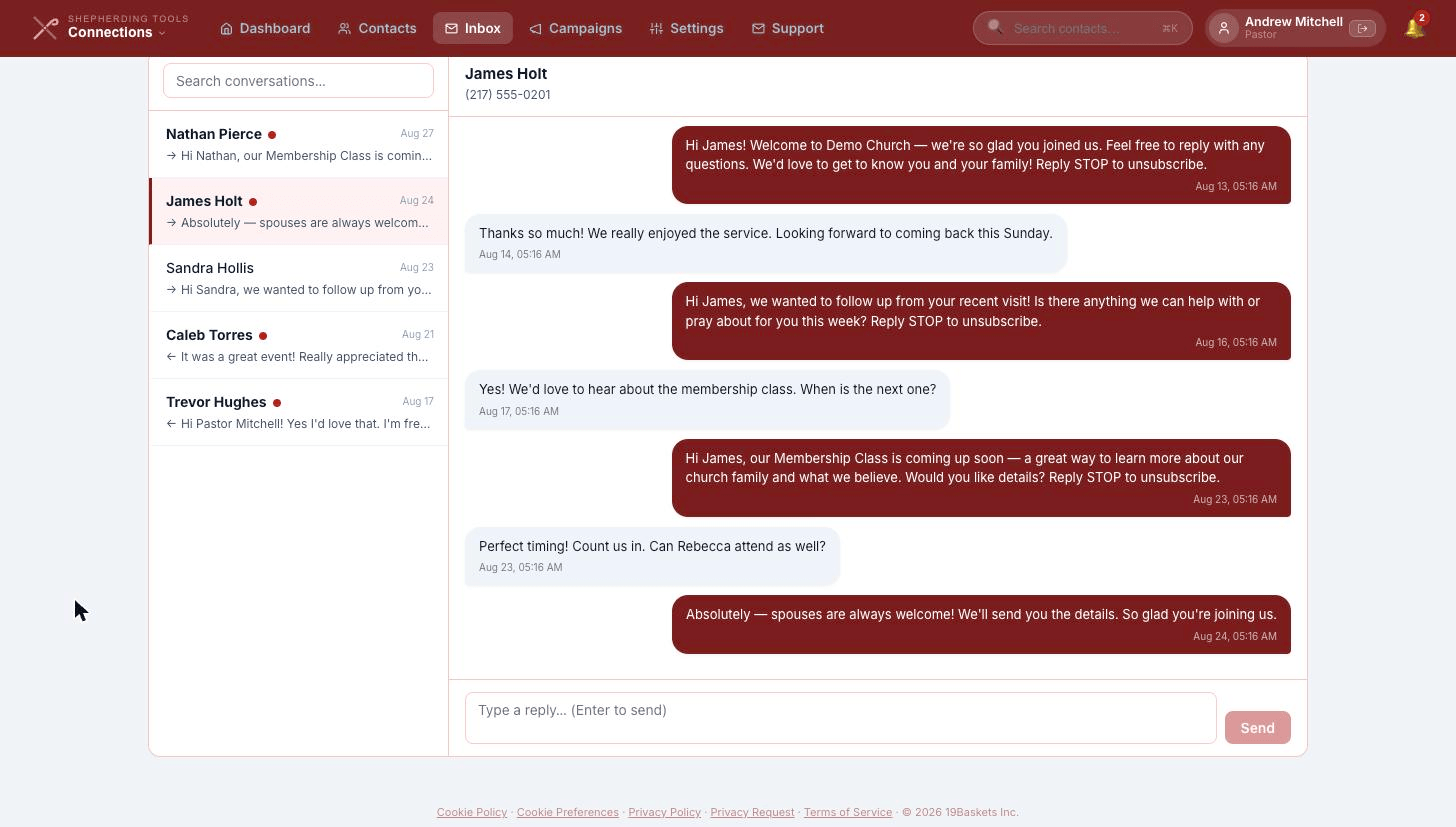
Task: Open the Privacy Request link
Action: click(x=752, y=812)
